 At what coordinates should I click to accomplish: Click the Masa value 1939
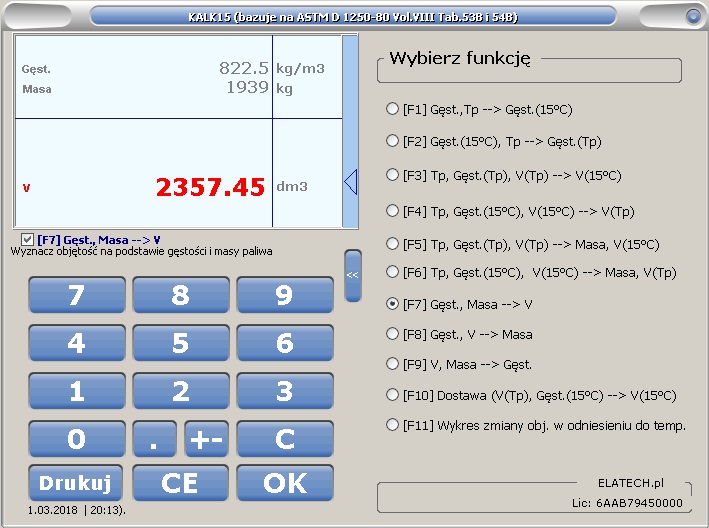pyautogui.click(x=247, y=87)
